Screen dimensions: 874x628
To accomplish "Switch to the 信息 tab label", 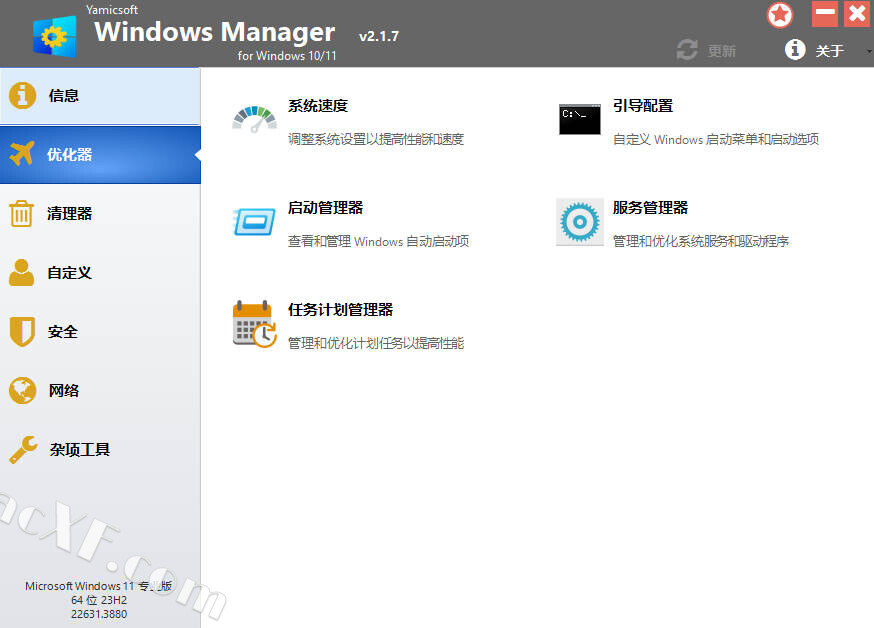I will pyautogui.click(x=64, y=96).
